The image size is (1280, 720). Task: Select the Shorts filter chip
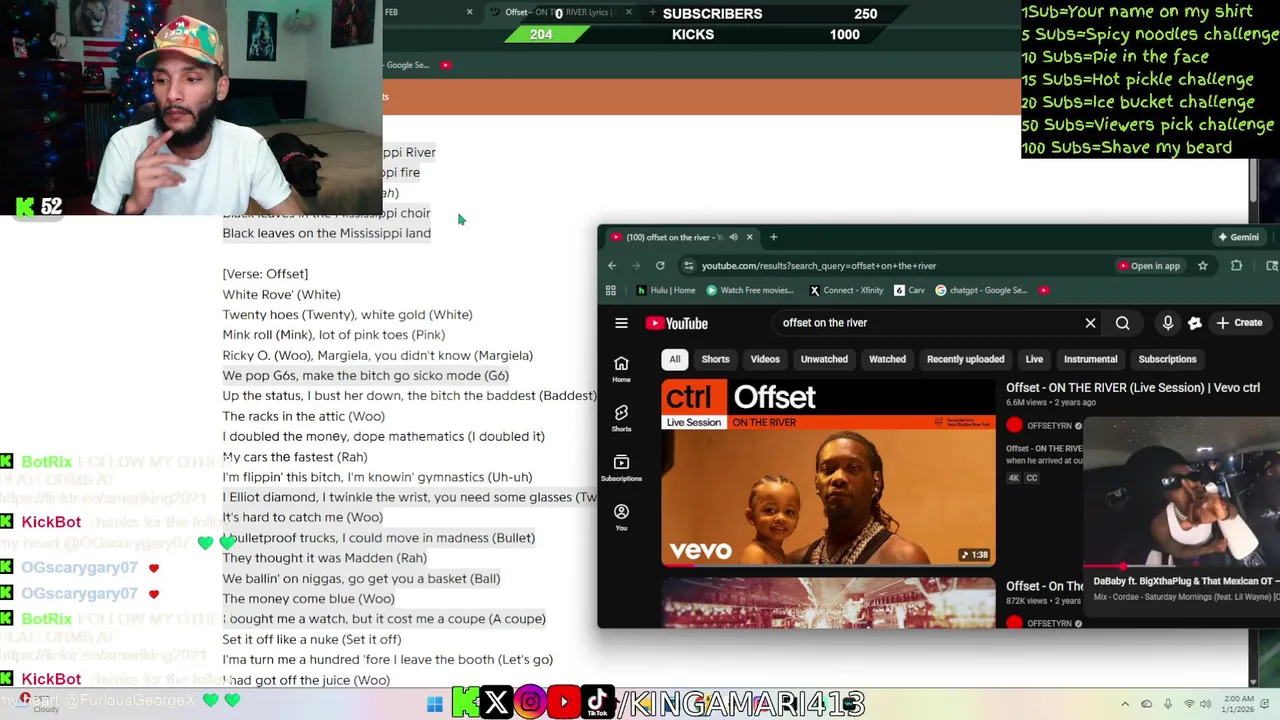pos(715,359)
